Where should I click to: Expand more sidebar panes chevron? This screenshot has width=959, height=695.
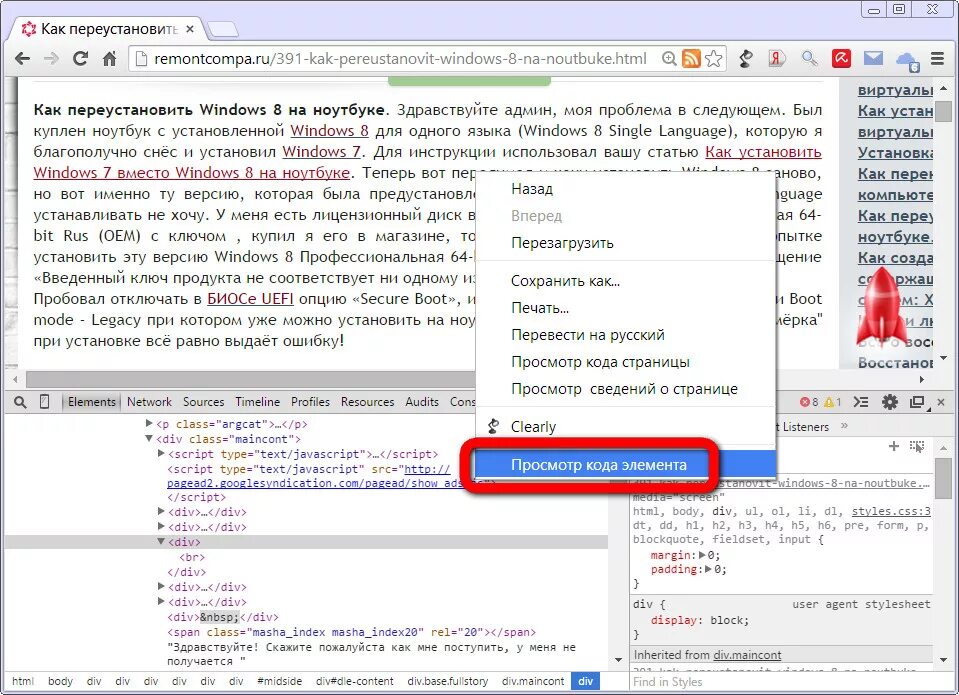(845, 426)
